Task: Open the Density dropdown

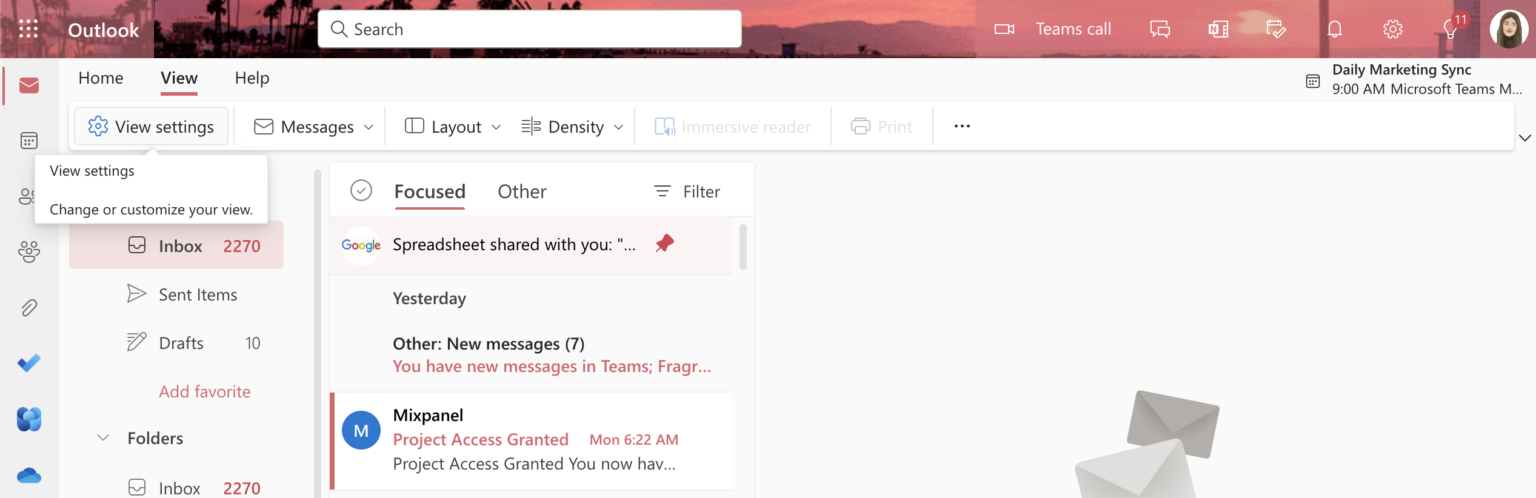Action: (572, 127)
